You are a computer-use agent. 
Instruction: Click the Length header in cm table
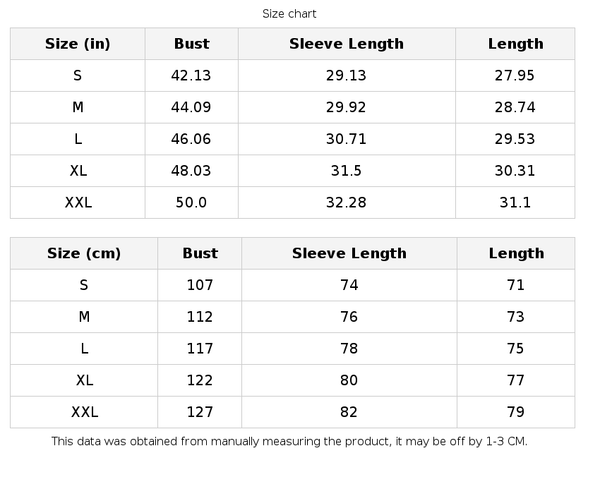coord(516,253)
